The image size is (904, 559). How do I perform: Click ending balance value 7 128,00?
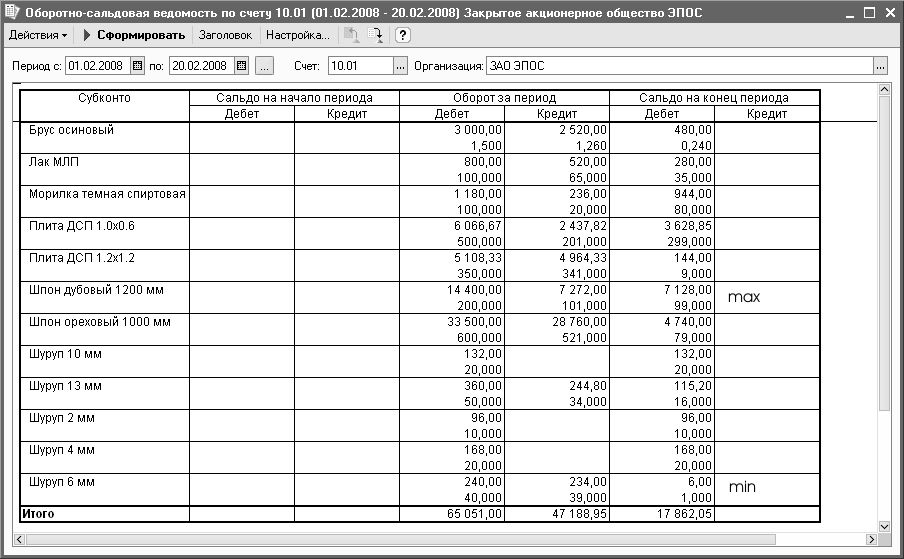(688, 290)
